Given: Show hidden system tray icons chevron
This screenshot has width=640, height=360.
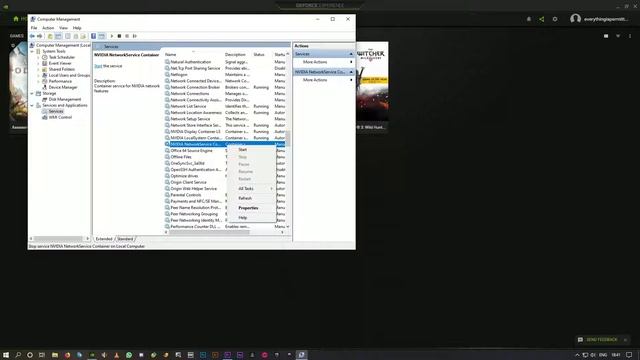Looking at the screenshot, I should point(577,355).
